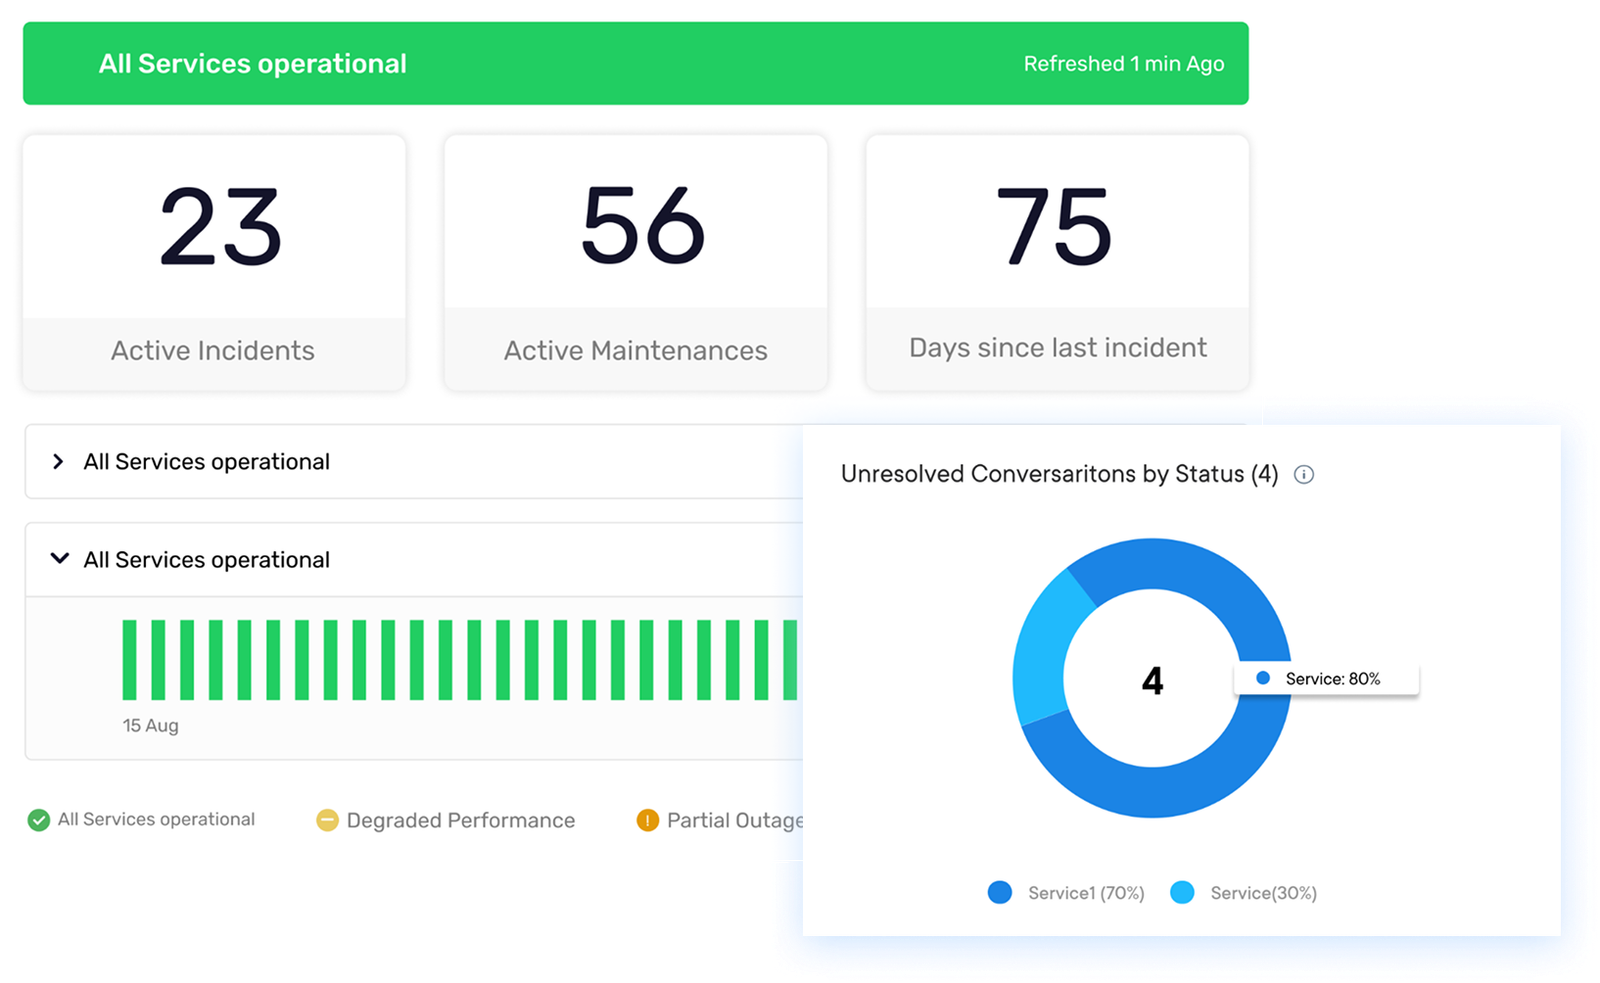The height and width of the screenshot is (983, 1600).
Task: Click the number 23 on the incidents card
Action: (x=221, y=227)
